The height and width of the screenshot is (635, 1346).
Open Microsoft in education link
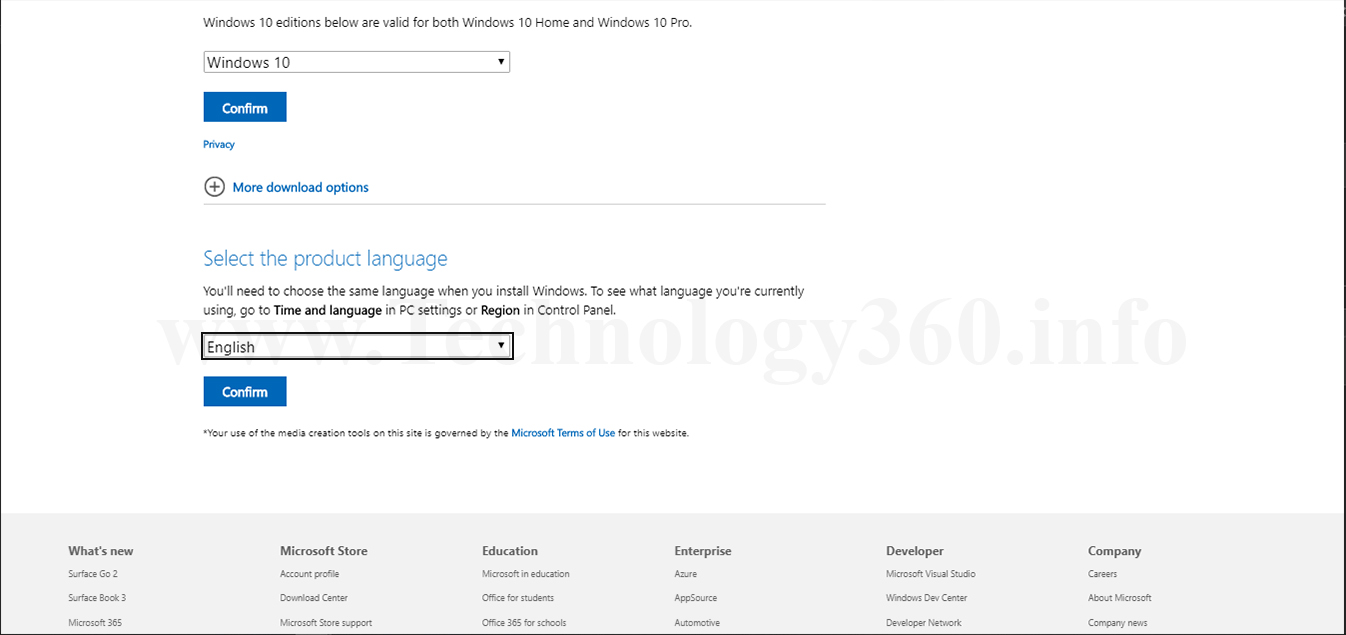(x=526, y=574)
